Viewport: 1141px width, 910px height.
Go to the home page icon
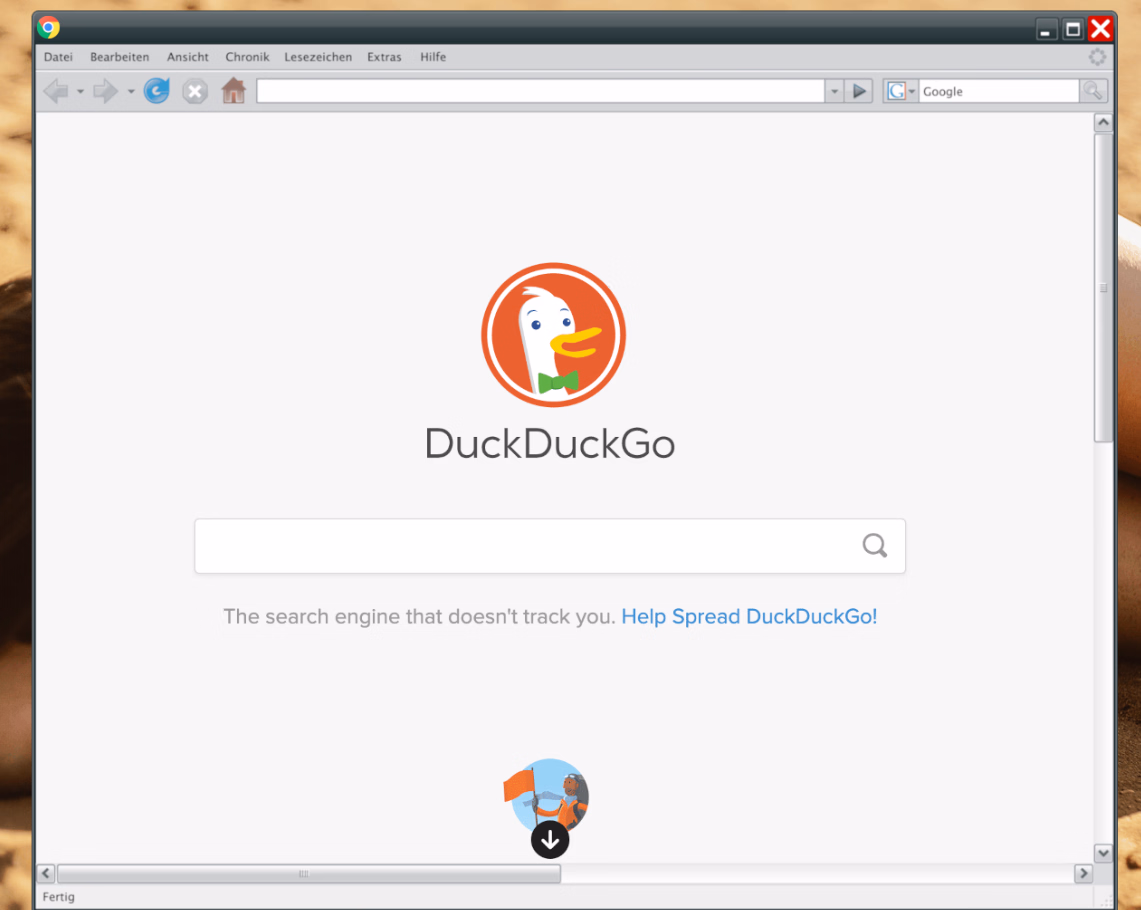point(233,92)
